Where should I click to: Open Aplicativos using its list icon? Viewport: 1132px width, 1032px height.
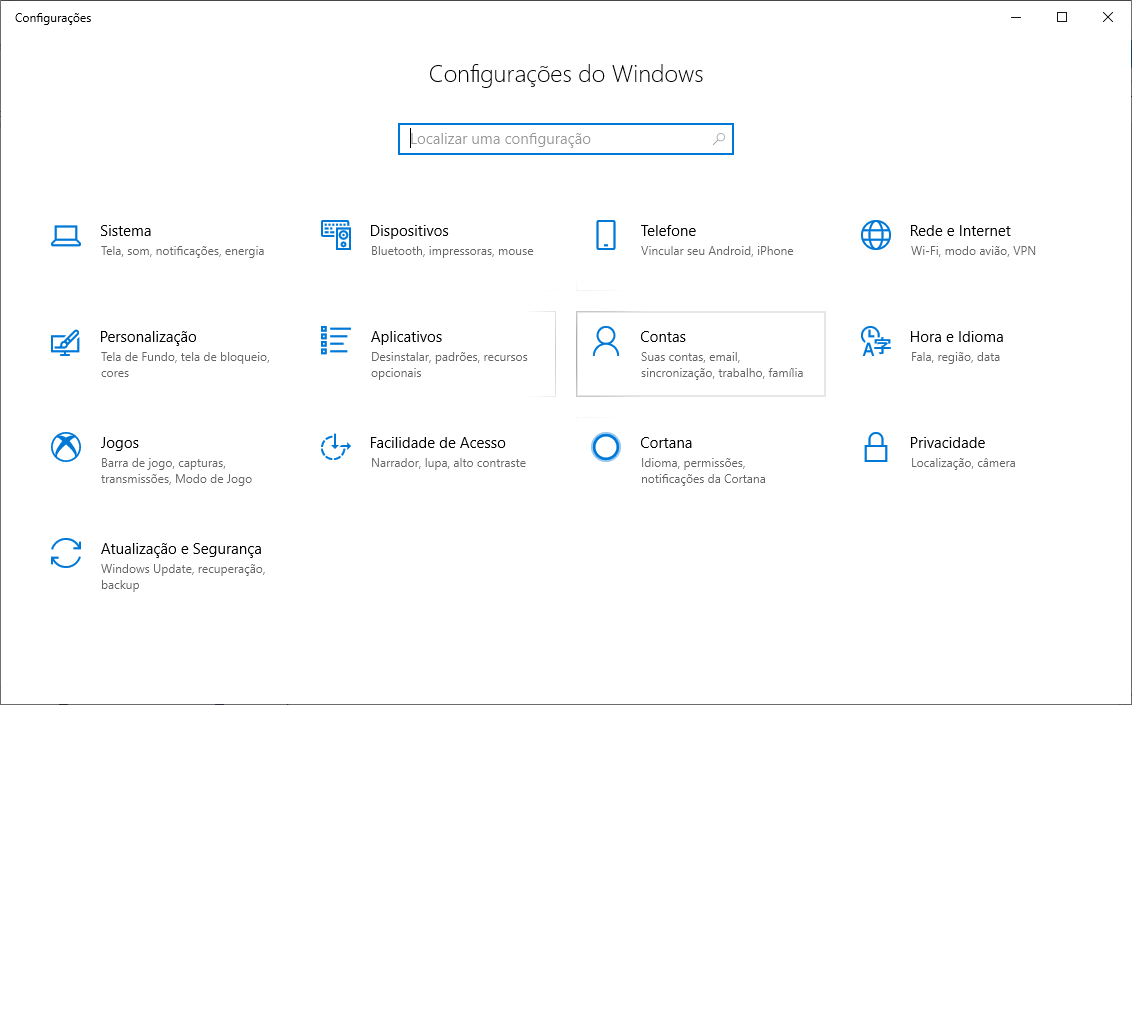336,341
